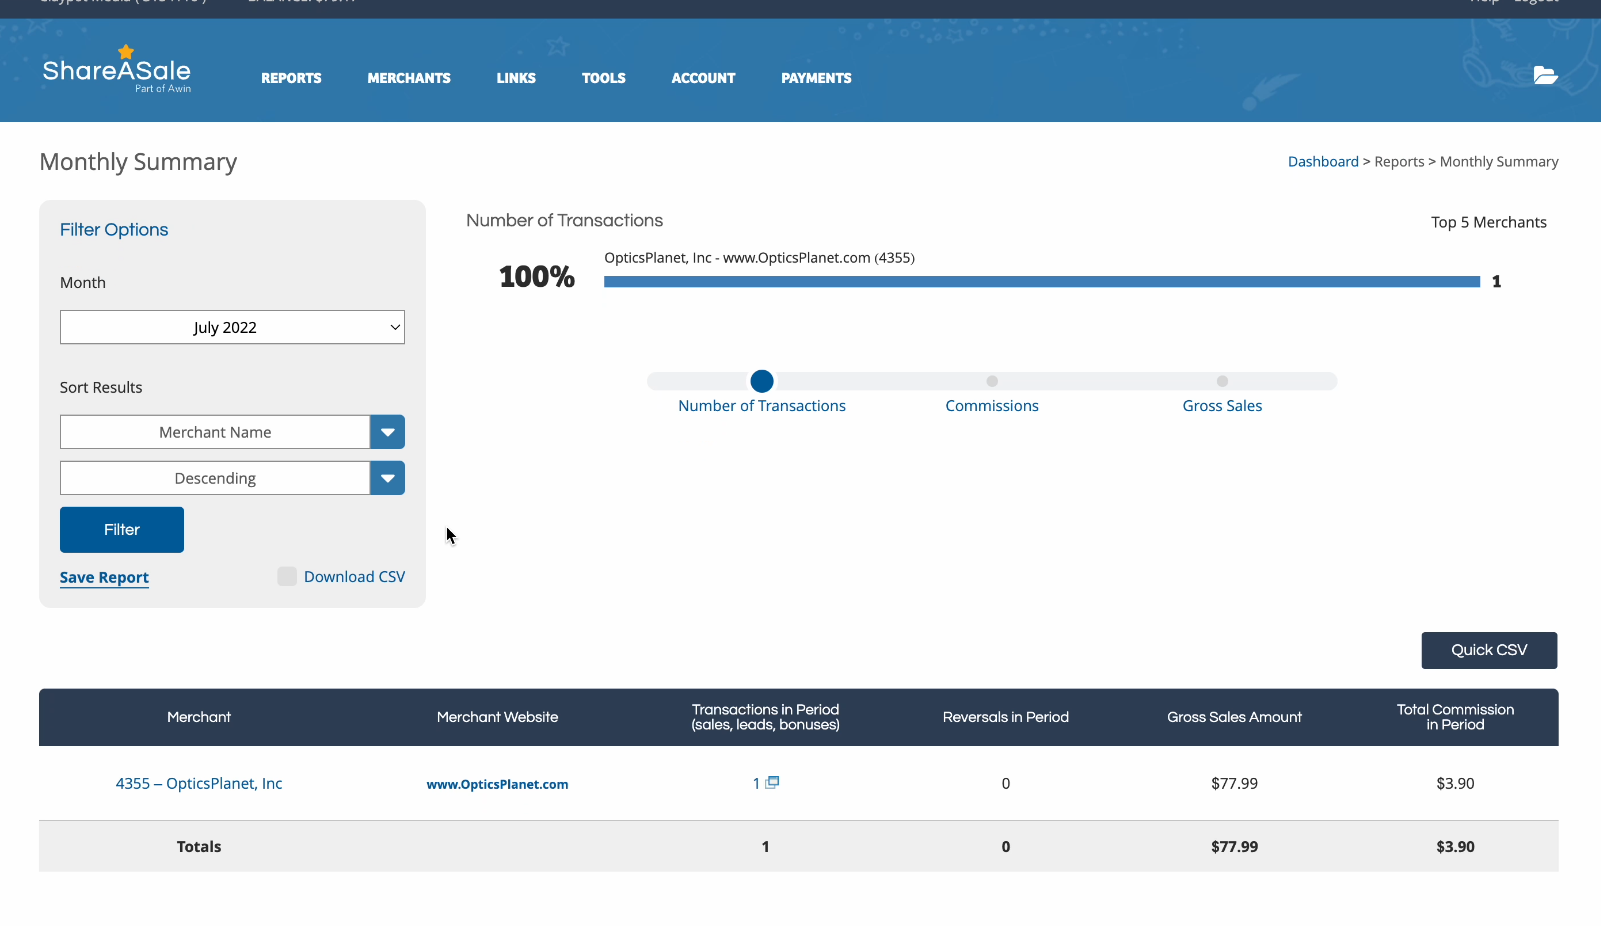The width and height of the screenshot is (1601, 926).
Task: Click the Totals row $3.90 commission
Action: tap(1455, 847)
